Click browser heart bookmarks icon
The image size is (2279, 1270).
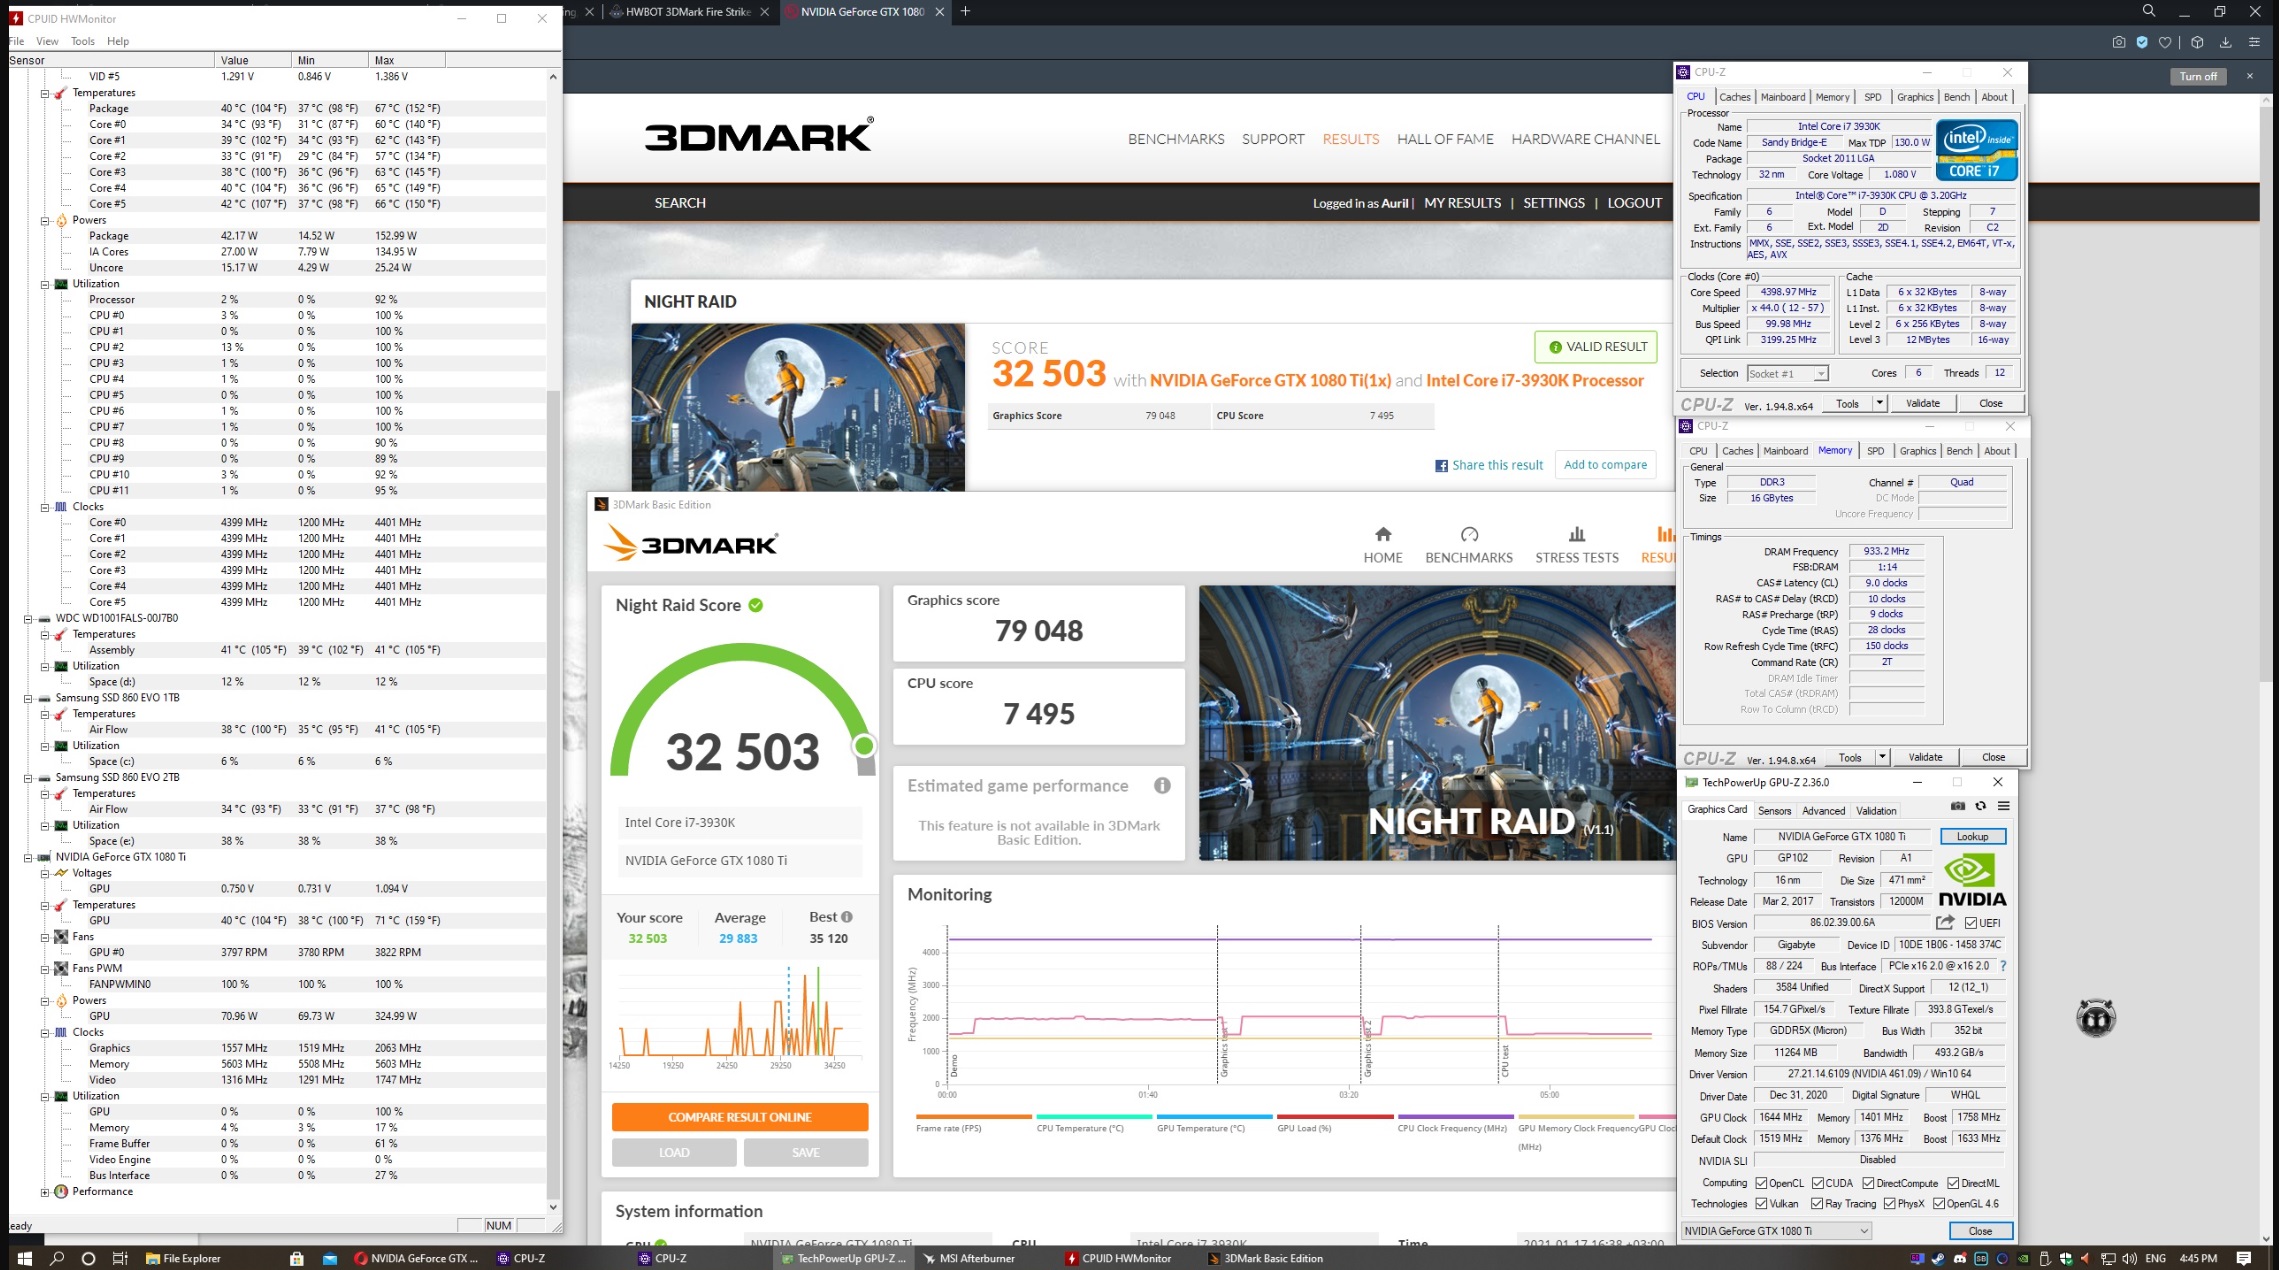click(x=2165, y=42)
